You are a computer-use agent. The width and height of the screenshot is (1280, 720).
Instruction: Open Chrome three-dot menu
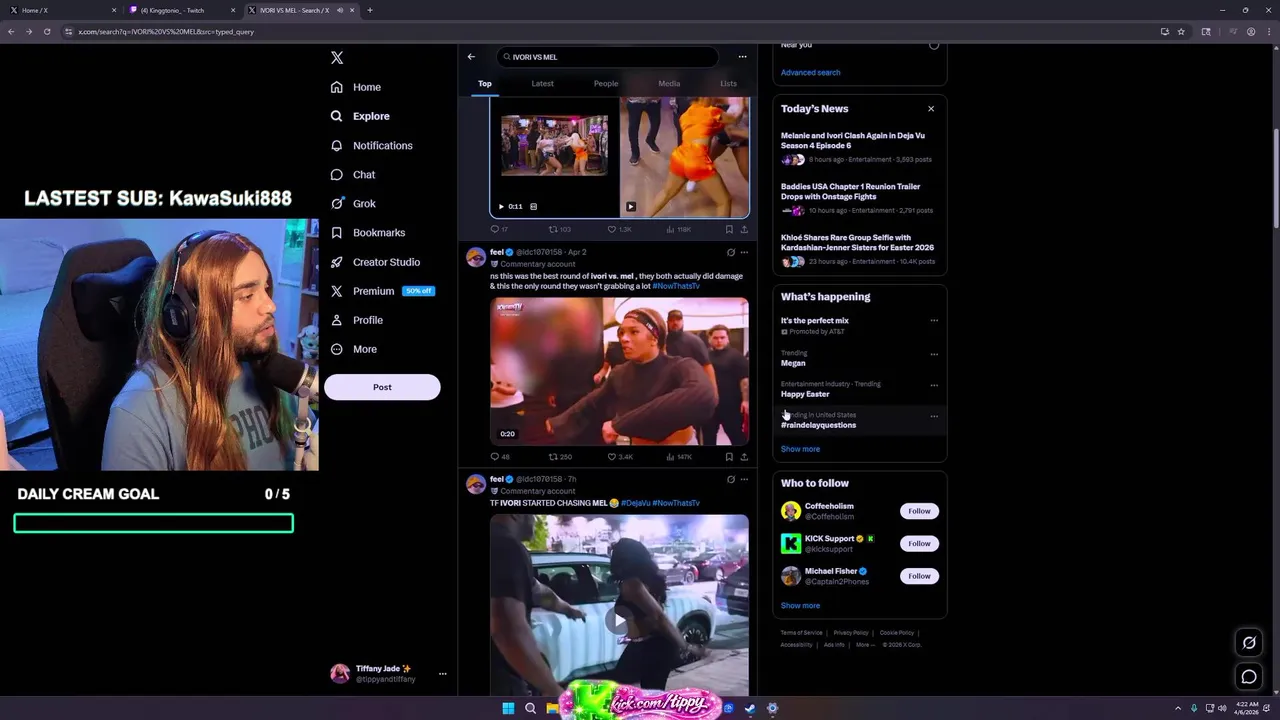coord(1269,31)
